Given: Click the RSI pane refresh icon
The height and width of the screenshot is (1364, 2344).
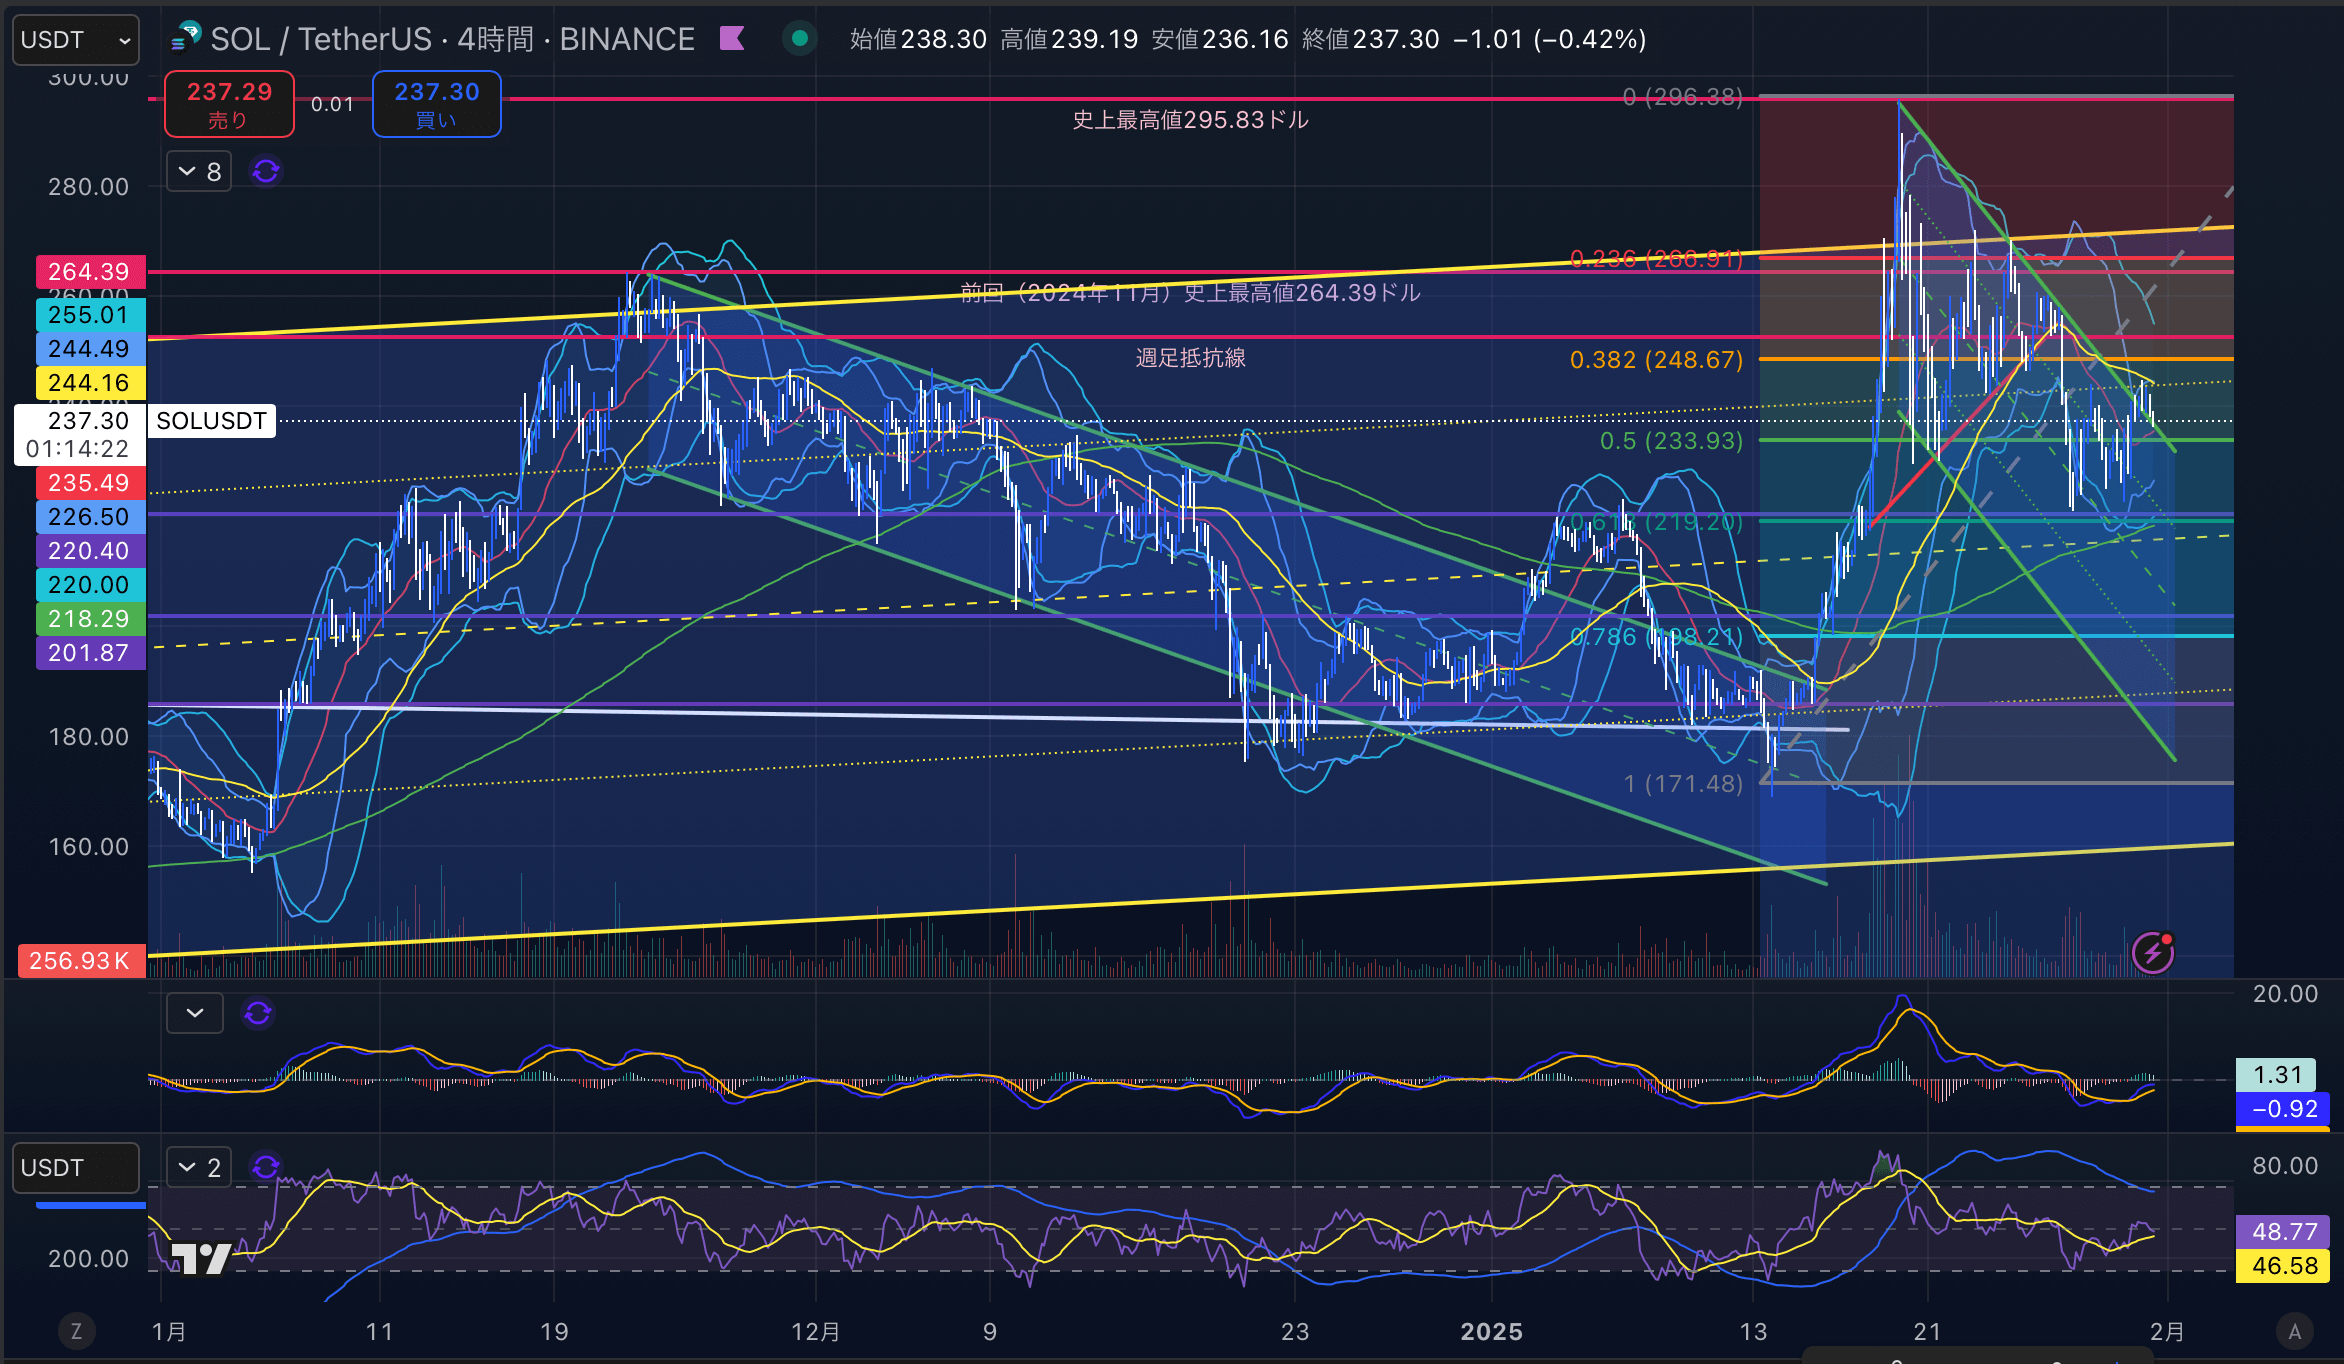Looking at the screenshot, I should point(265,1167).
